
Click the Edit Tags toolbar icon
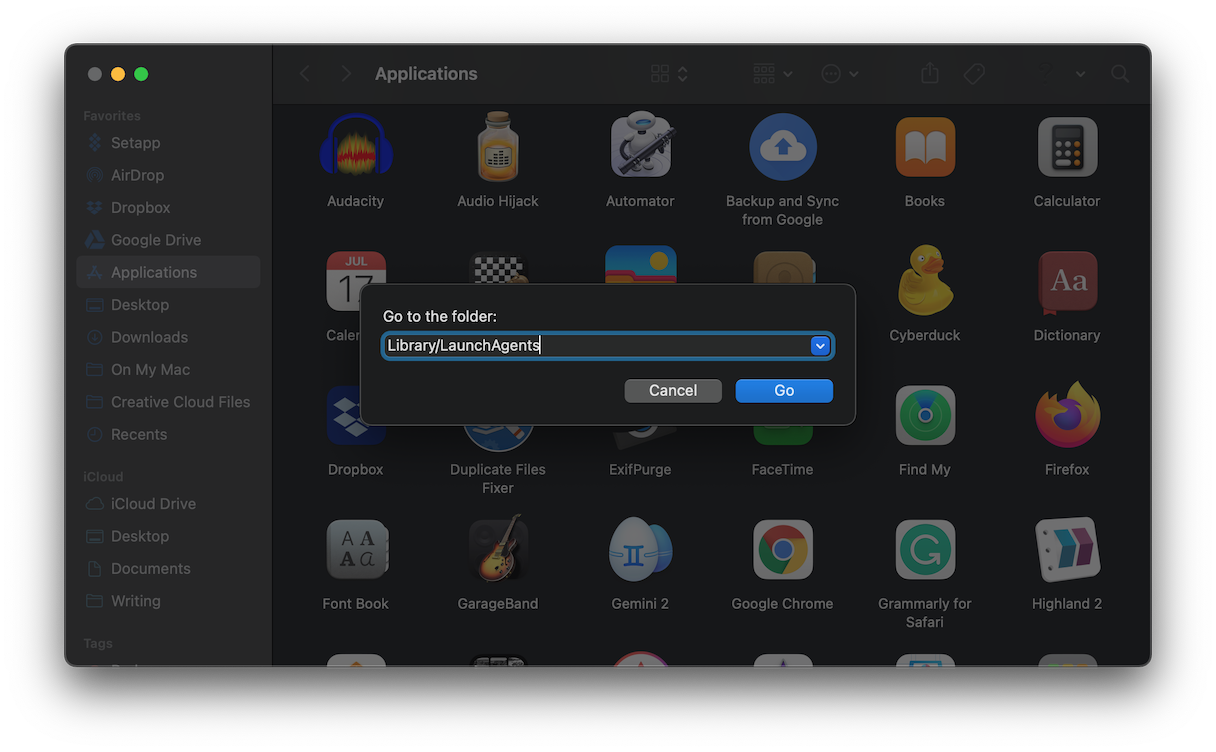pyautogui.click(x=974, y=74)
